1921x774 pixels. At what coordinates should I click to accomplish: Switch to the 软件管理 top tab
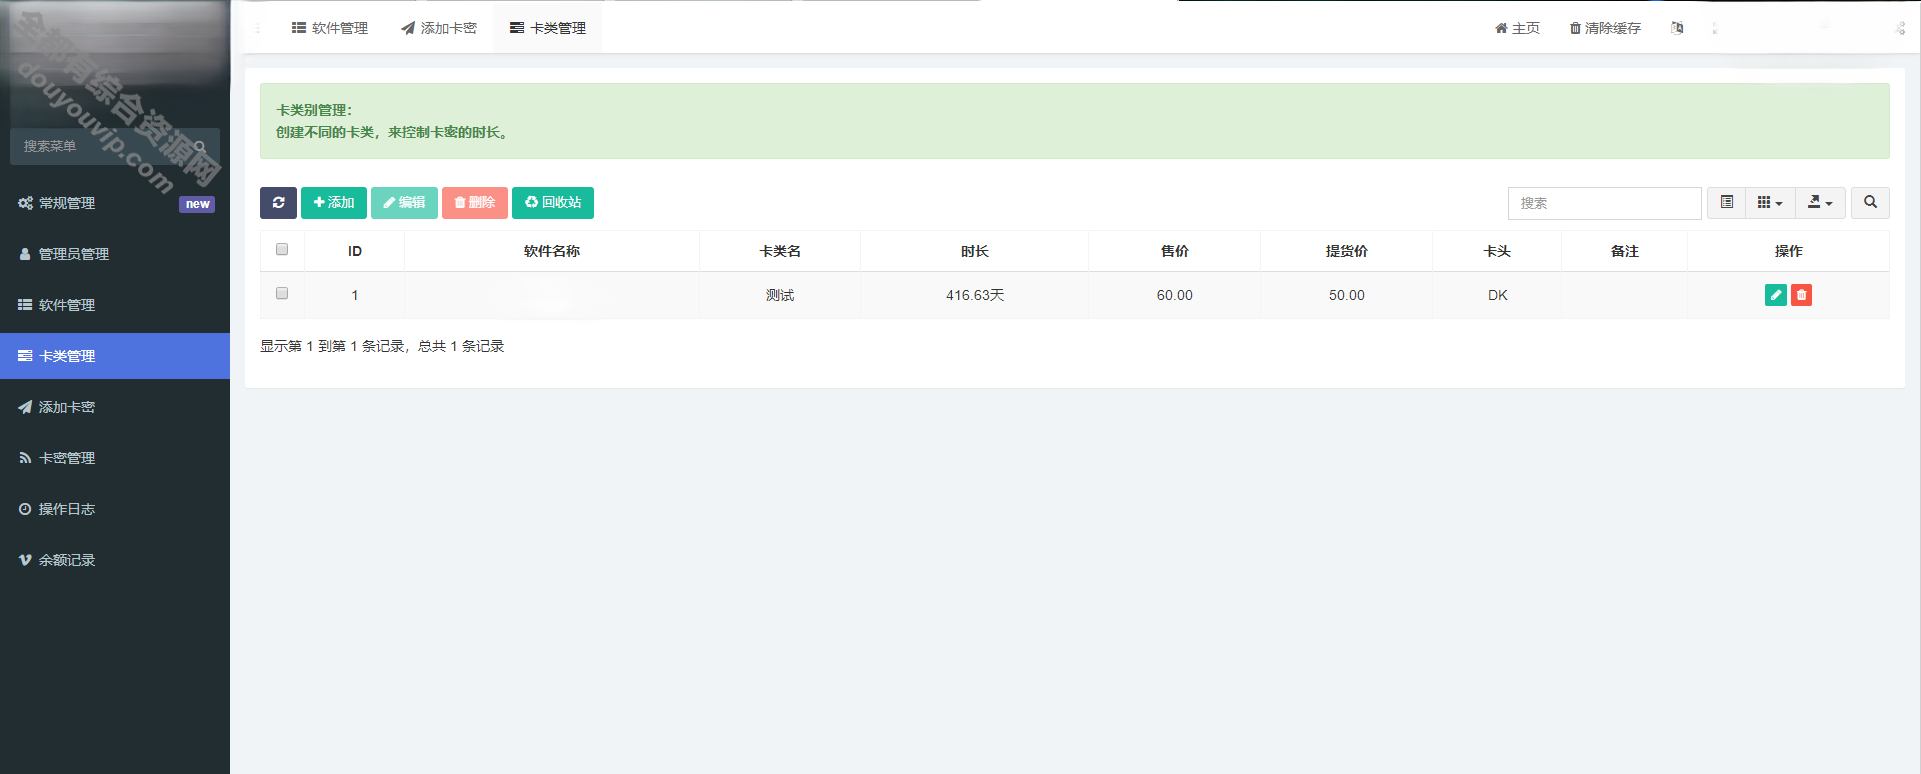(x=330, y=28)
